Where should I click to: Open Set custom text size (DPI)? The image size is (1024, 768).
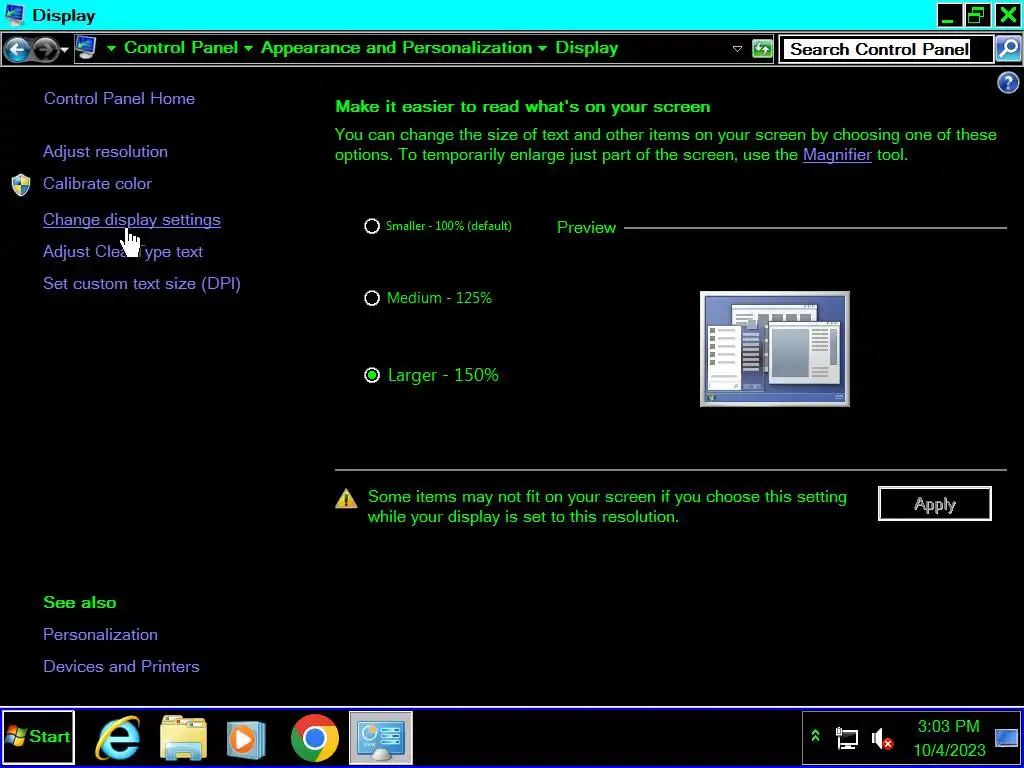coord(142,284)
